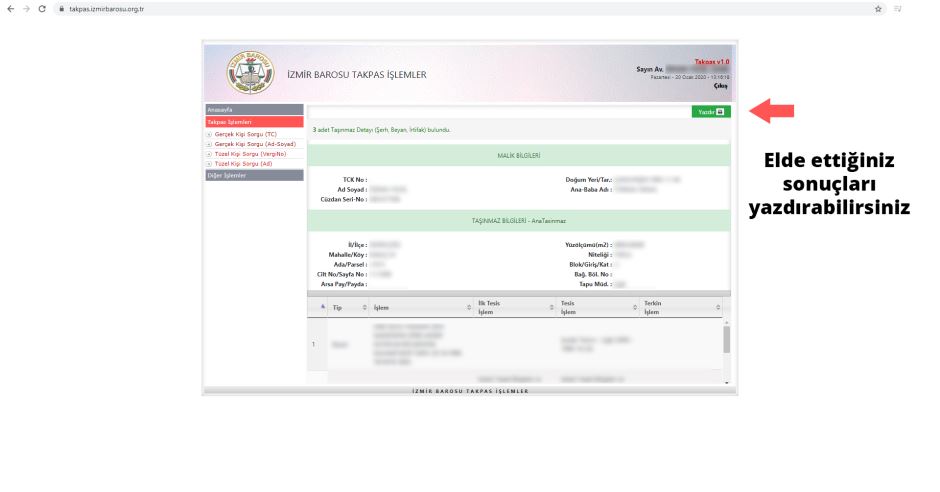Click the browser forward arrow
Image resolution: width=940 pixels, height=492 pixels.
tap(26, 9)
